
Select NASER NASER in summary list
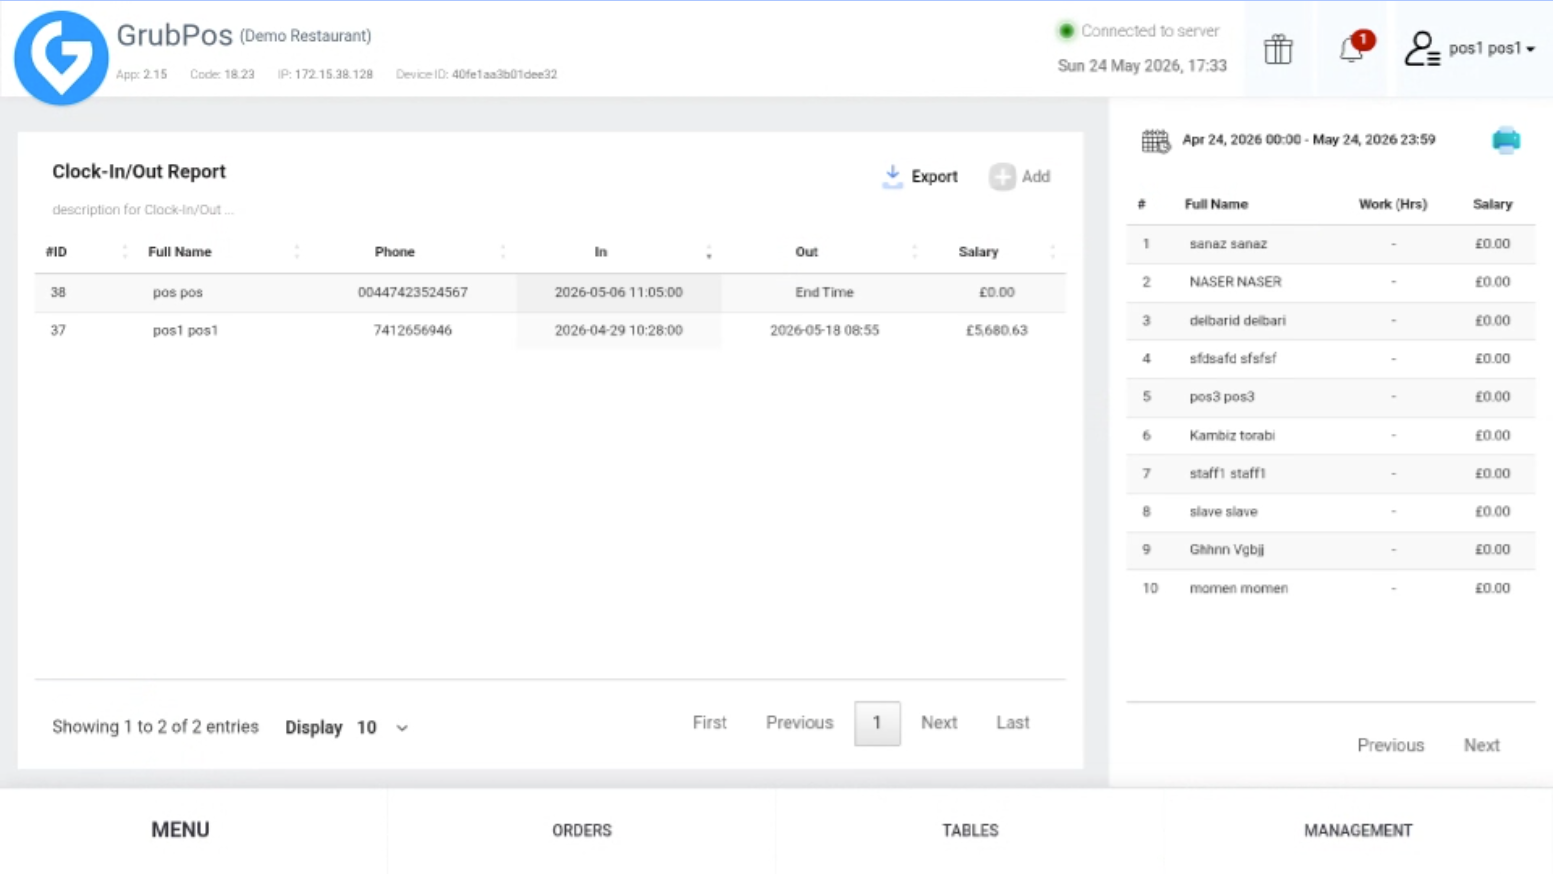(x=1331, y=282)
